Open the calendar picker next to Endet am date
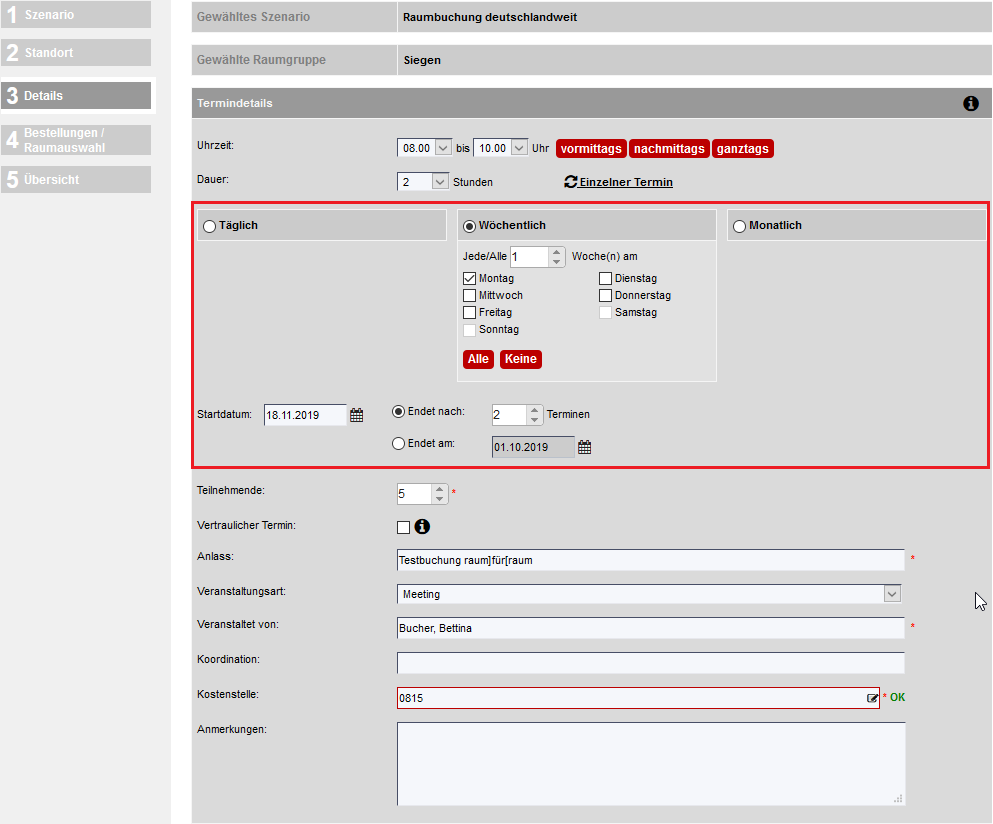Image resolution: width=993 pixels, height=824 pixels. [x=585, y=447]
